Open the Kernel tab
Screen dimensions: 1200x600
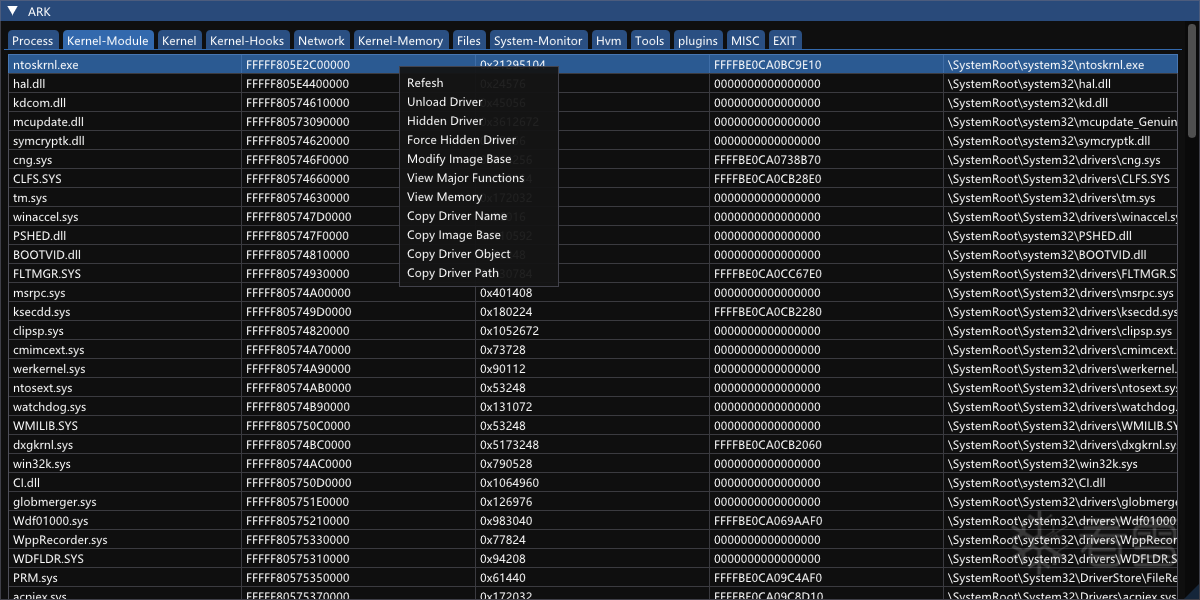(x=179, y=40)
